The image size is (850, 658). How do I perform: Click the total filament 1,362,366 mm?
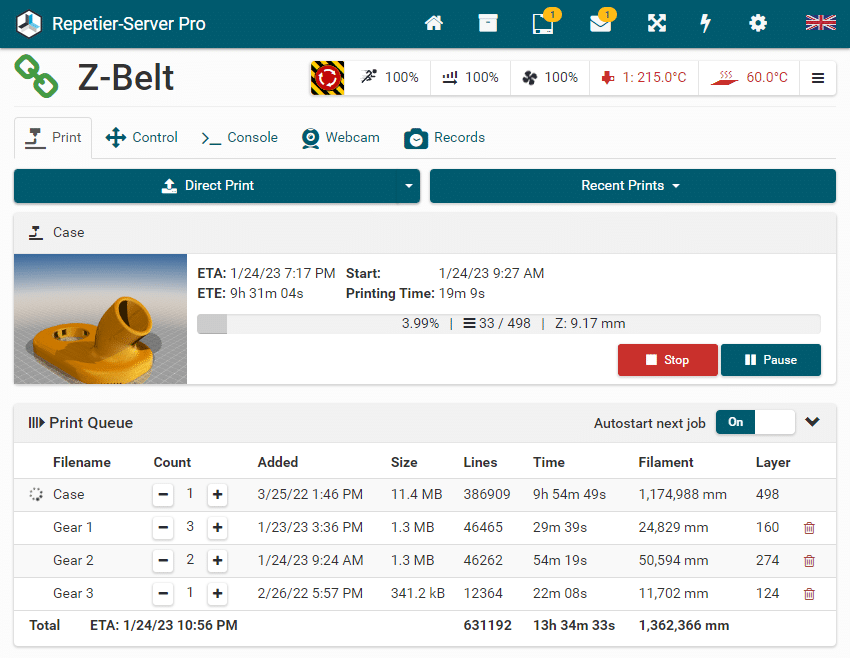pos(684,625)
